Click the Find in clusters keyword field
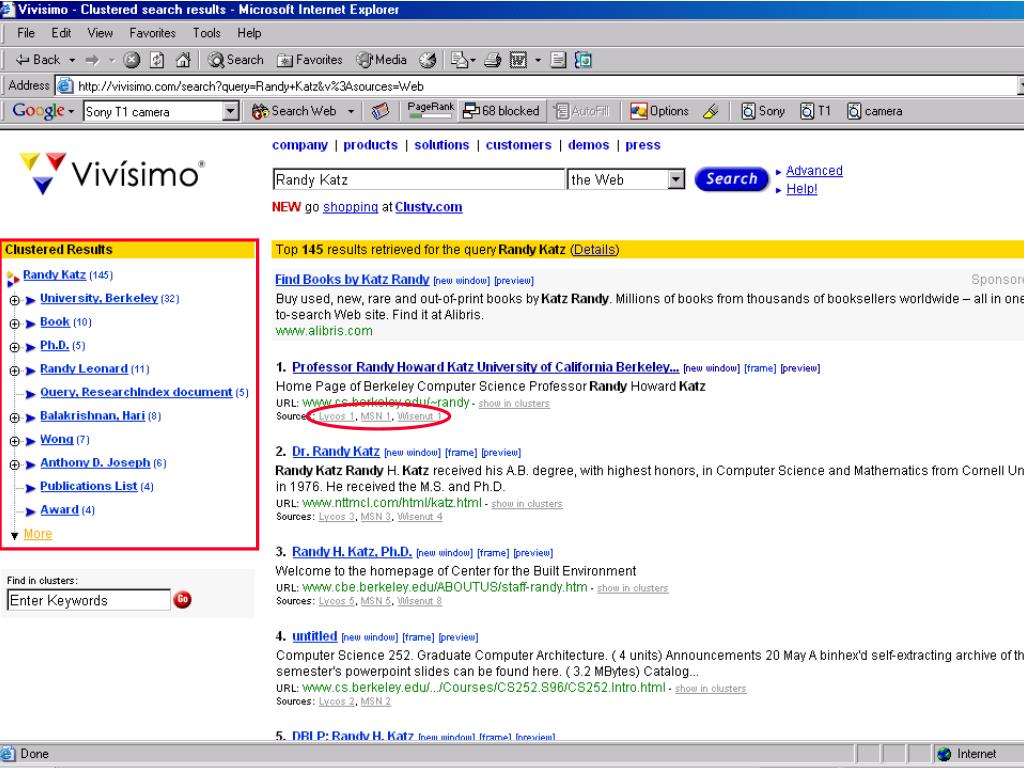1024x768 pixels. [89, 600]
